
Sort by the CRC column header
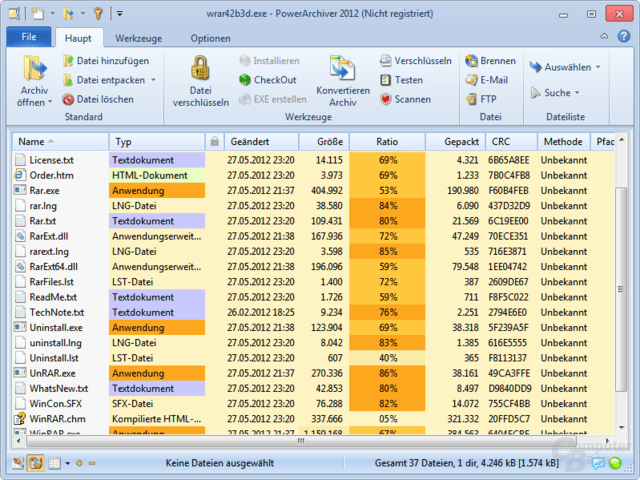(511, 142)
